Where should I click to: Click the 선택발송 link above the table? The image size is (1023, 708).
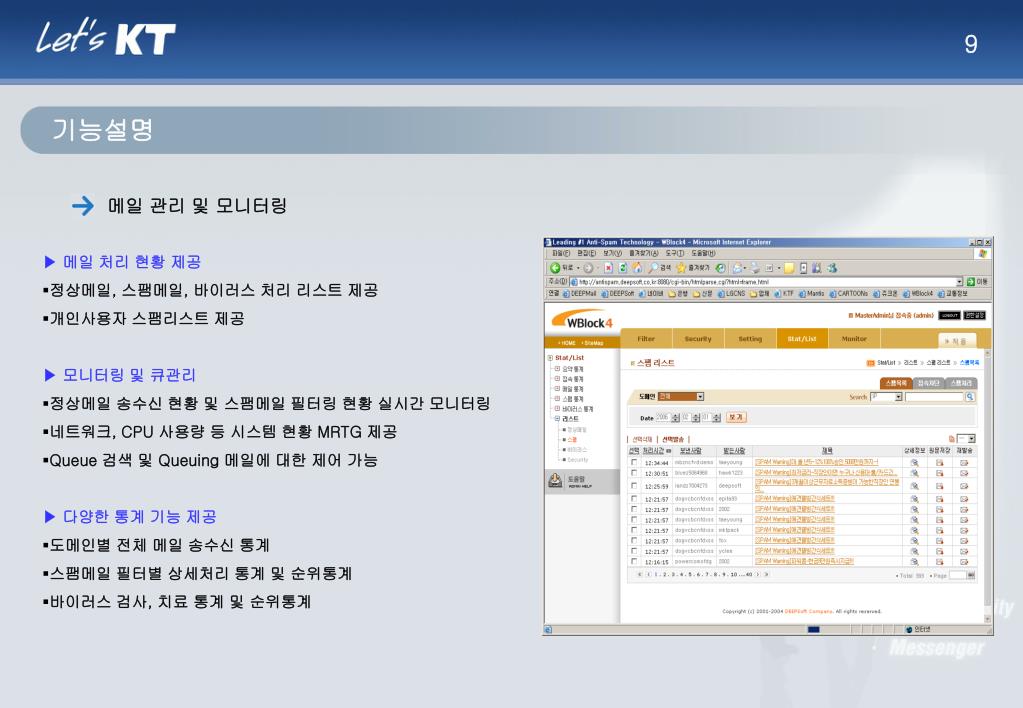pos(673,440)
